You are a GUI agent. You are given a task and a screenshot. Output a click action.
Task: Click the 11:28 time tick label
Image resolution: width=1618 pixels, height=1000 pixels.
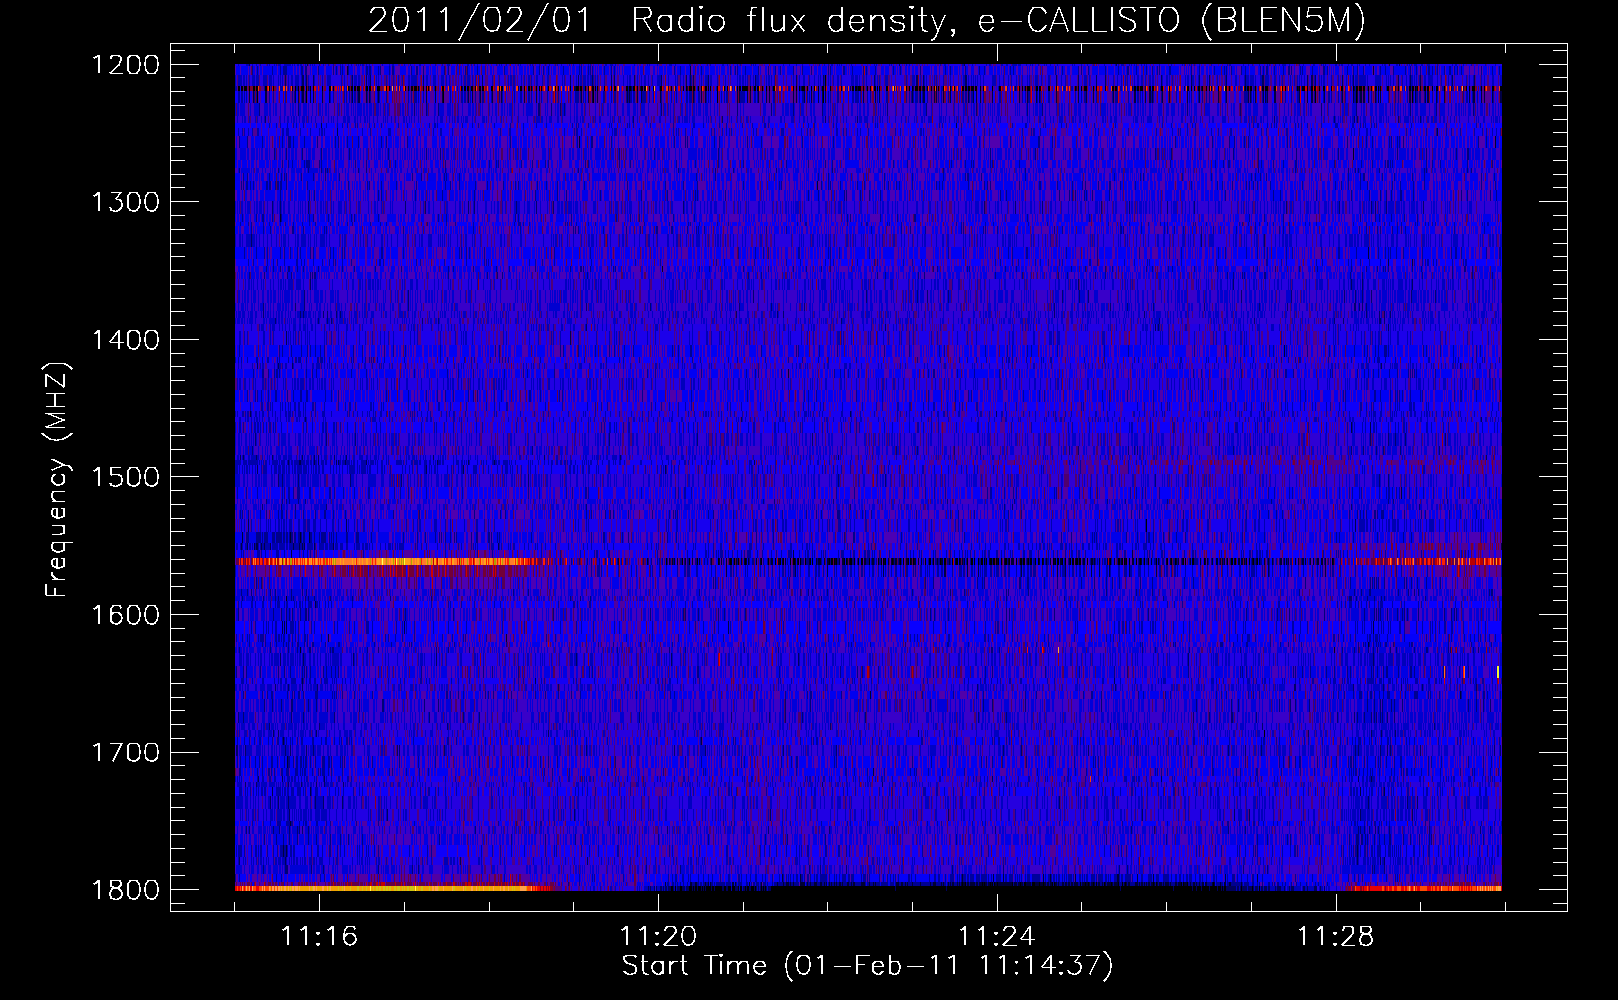[x=1336, y=937]
